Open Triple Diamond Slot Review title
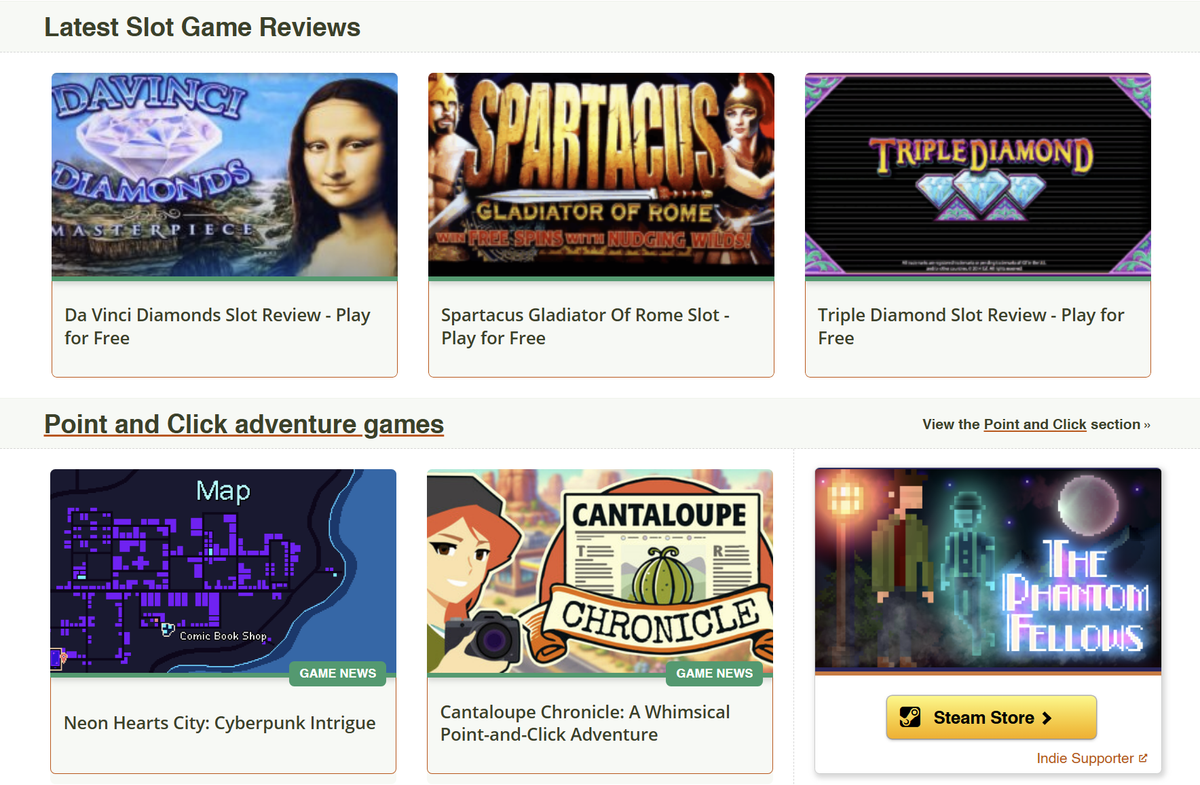 click(971, 326)
